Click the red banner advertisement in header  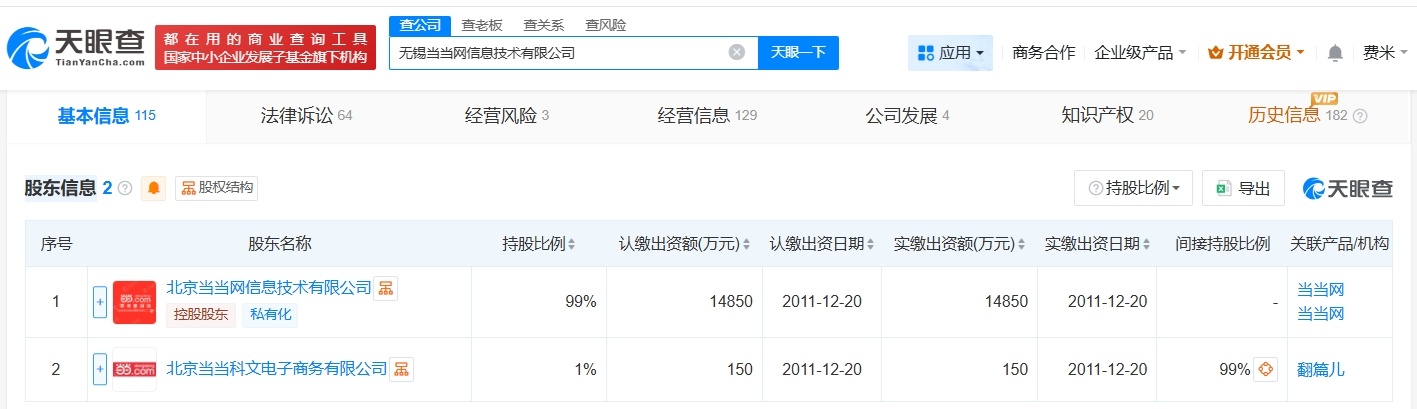click(x=265, y=47)
